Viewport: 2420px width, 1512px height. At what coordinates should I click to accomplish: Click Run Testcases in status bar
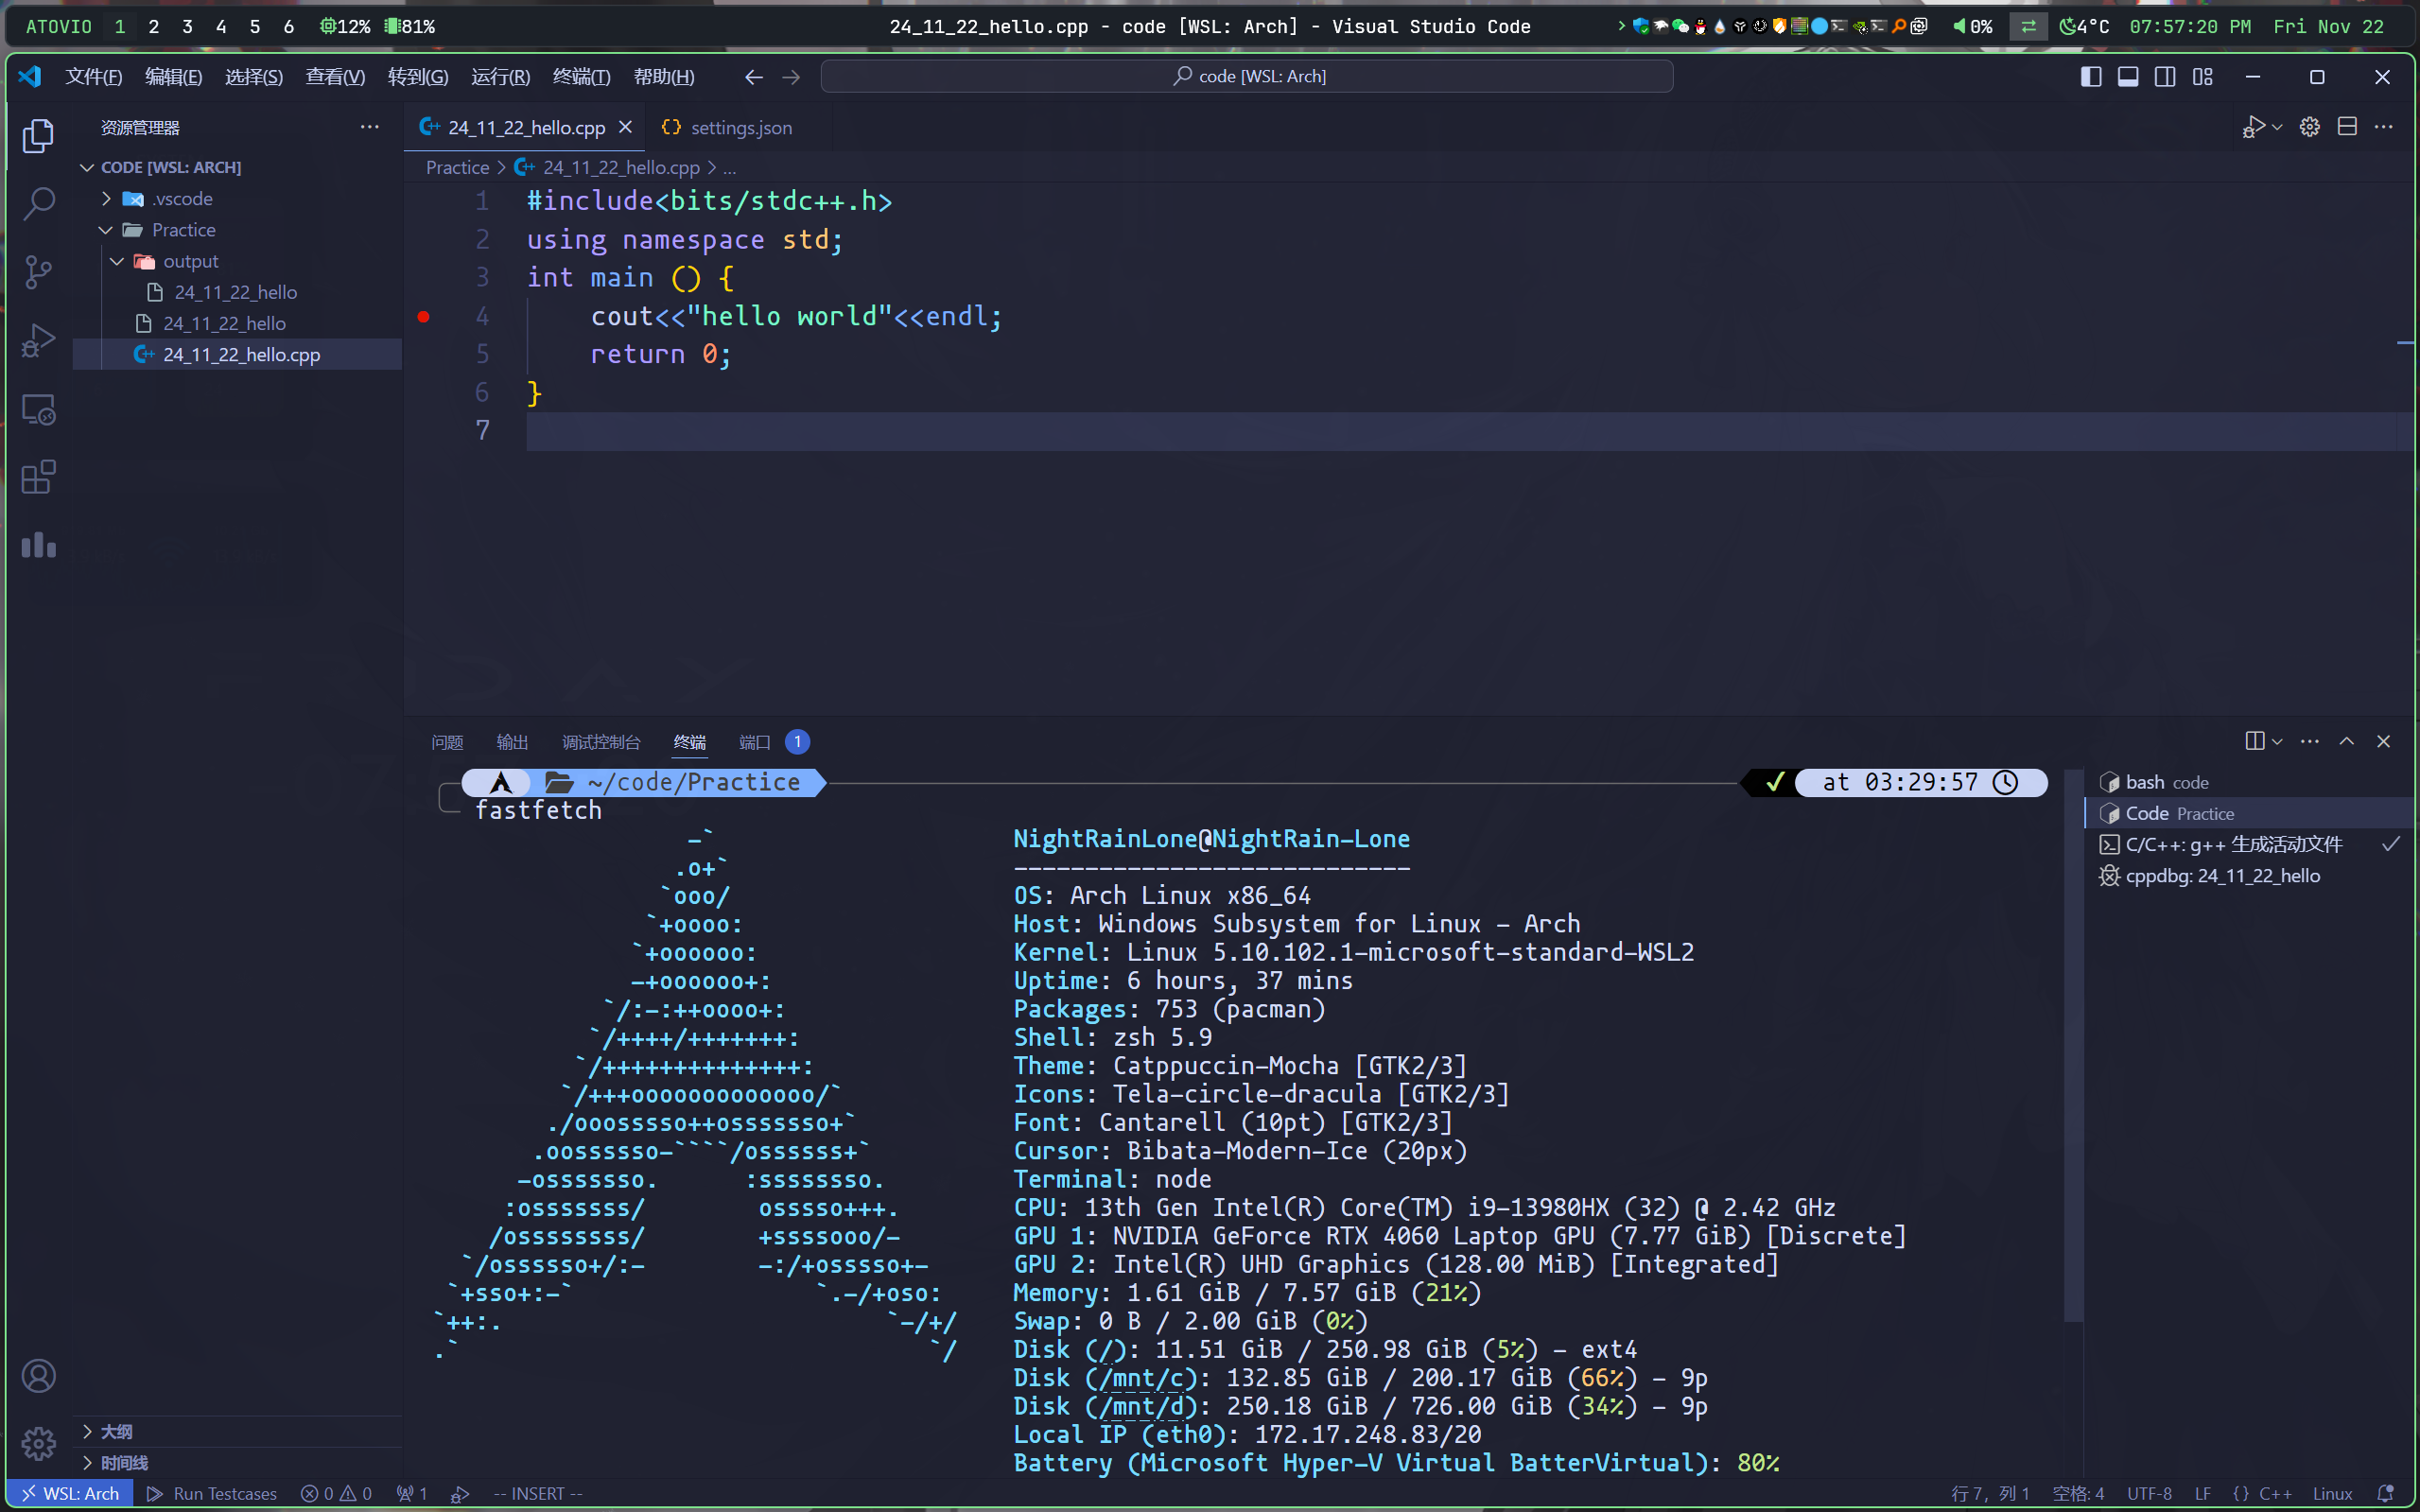(212, 1493)
